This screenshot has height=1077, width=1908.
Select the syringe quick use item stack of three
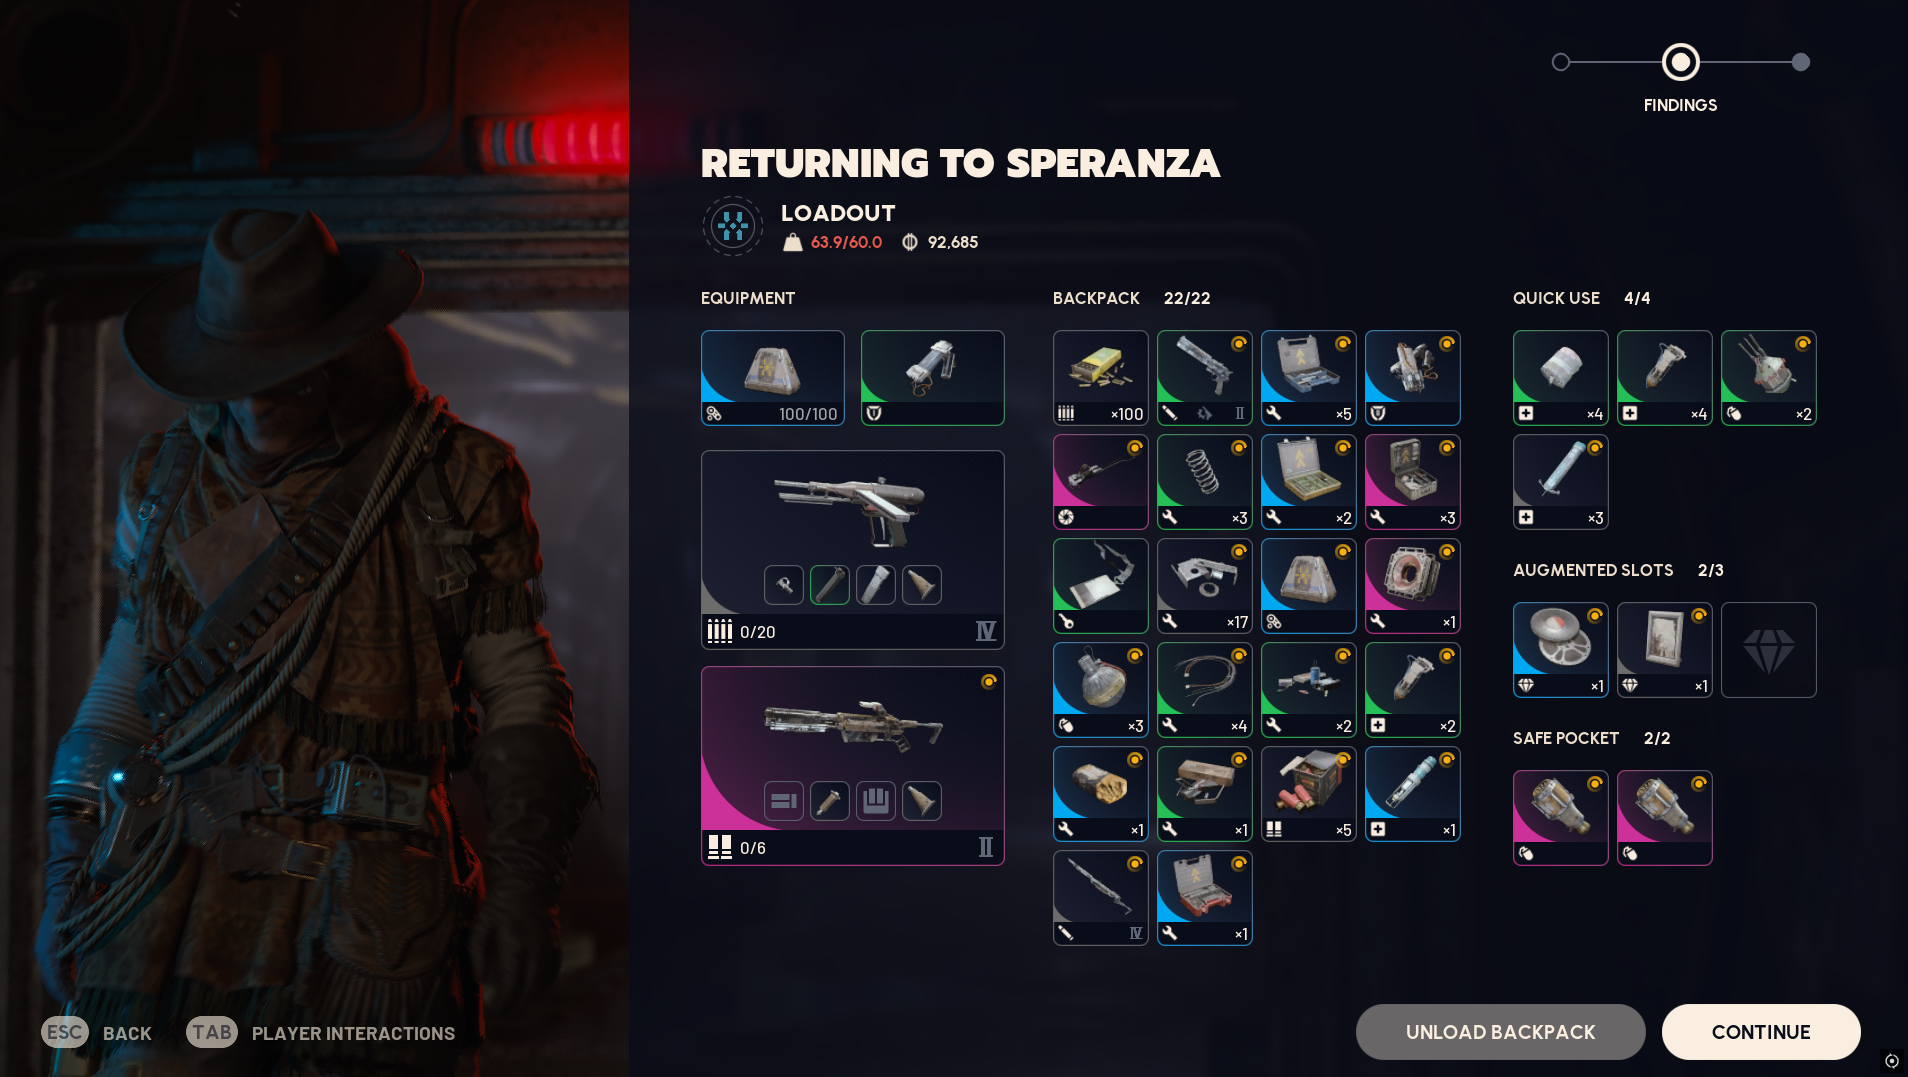click(1560, 482)
